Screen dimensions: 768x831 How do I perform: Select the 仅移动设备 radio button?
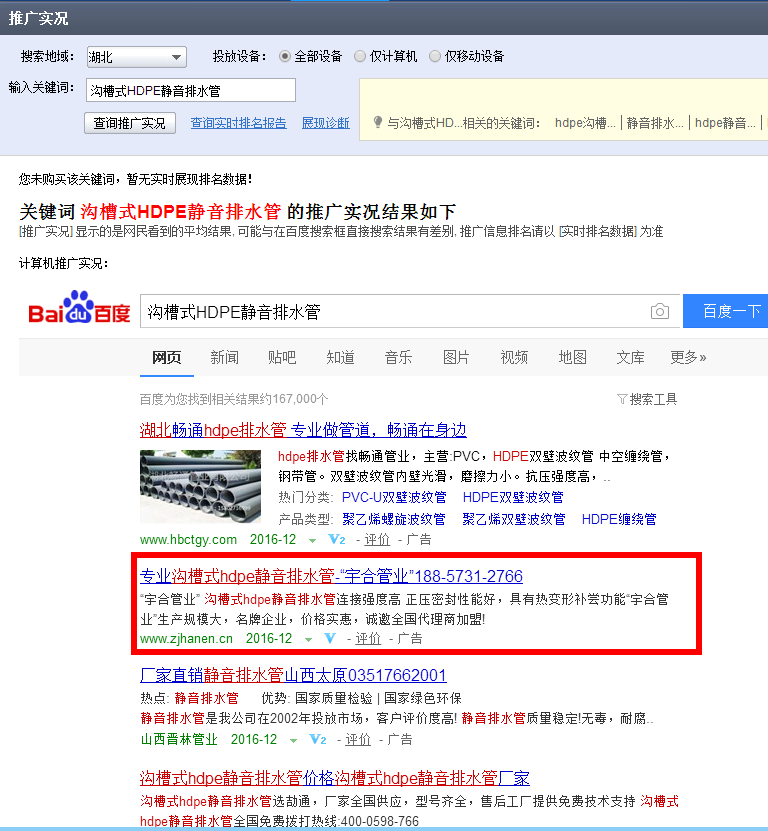[x=435, y=56]
